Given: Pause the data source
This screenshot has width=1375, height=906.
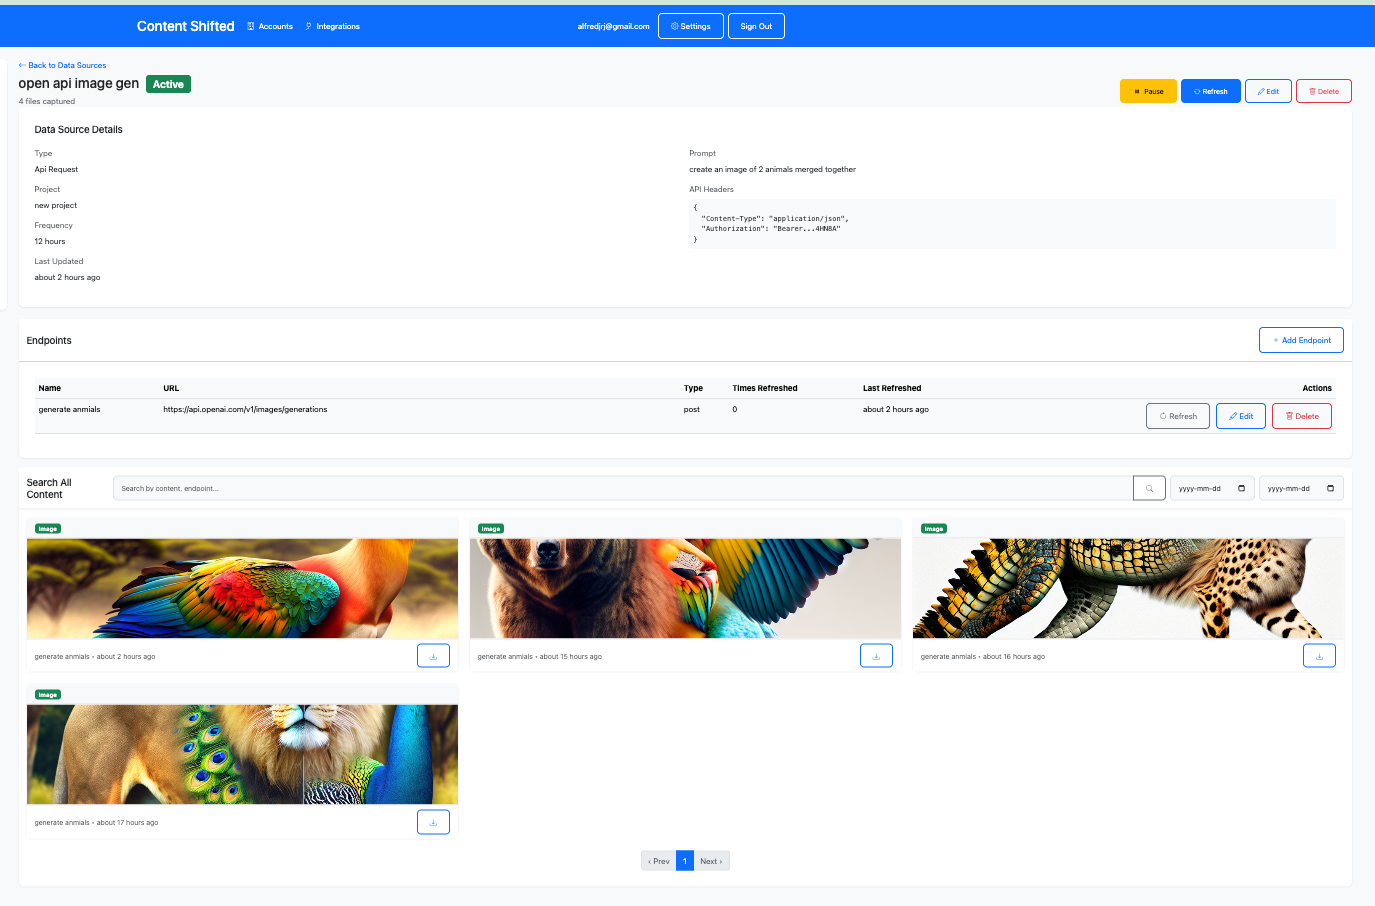Looking at the screenshot, I should pyautogui.click(x=1148, y=91).
